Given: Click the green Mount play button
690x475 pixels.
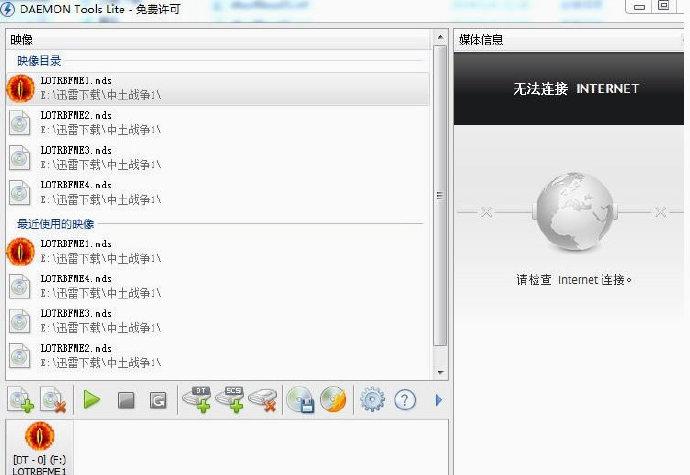Looking at the screenshot, I should 92,400.
